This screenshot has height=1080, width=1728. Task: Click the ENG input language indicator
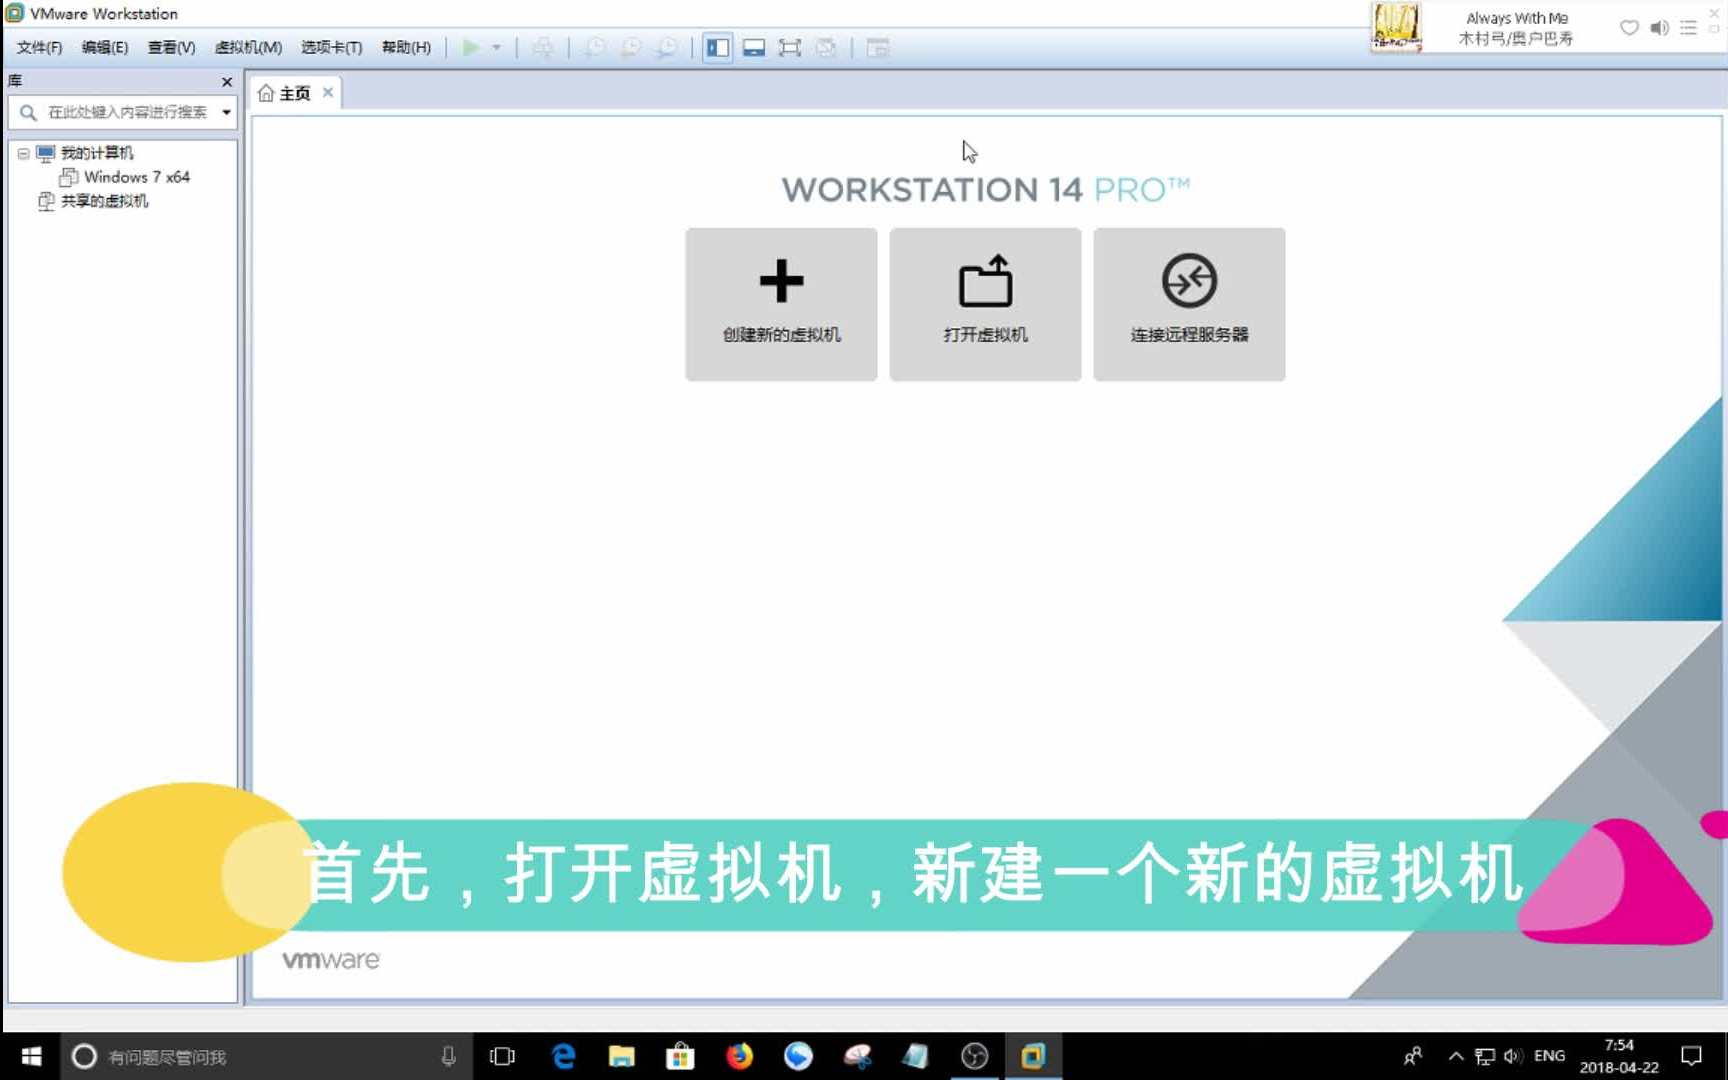tap(1549, 1056)
